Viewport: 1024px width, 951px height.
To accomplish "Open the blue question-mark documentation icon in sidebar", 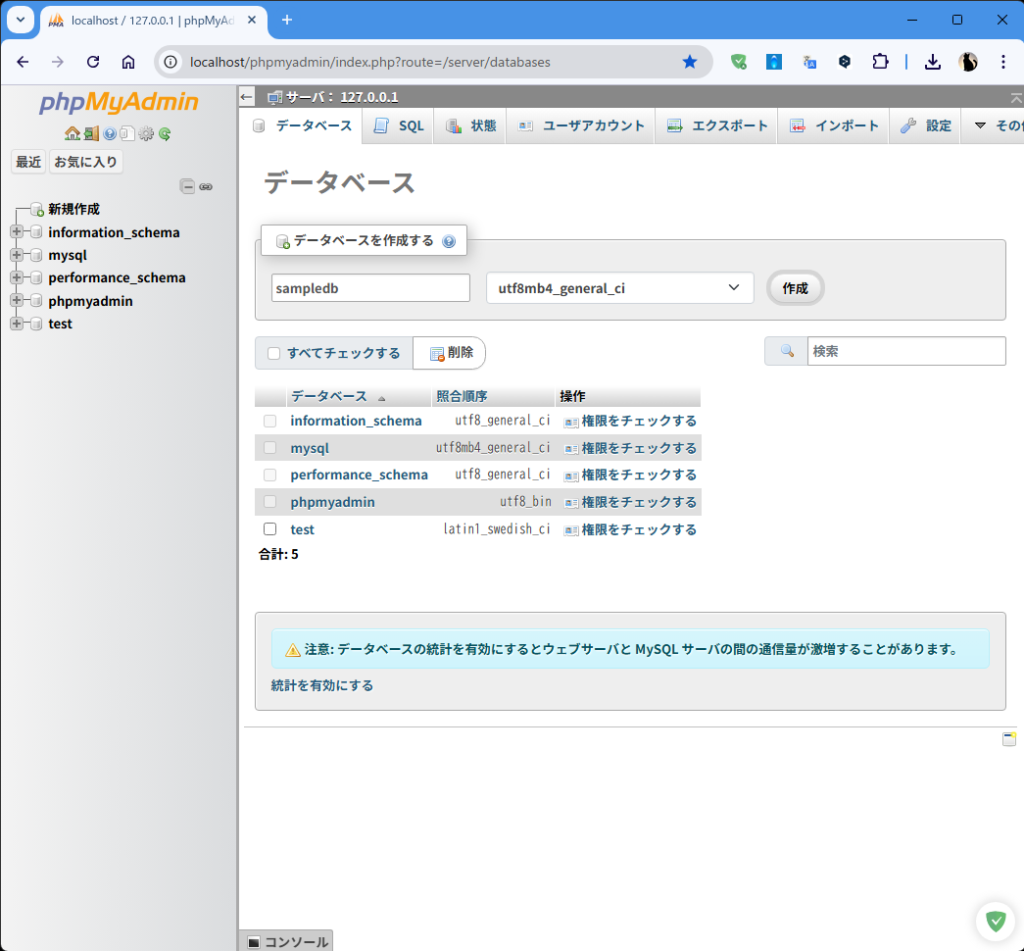I will [110, 134].
